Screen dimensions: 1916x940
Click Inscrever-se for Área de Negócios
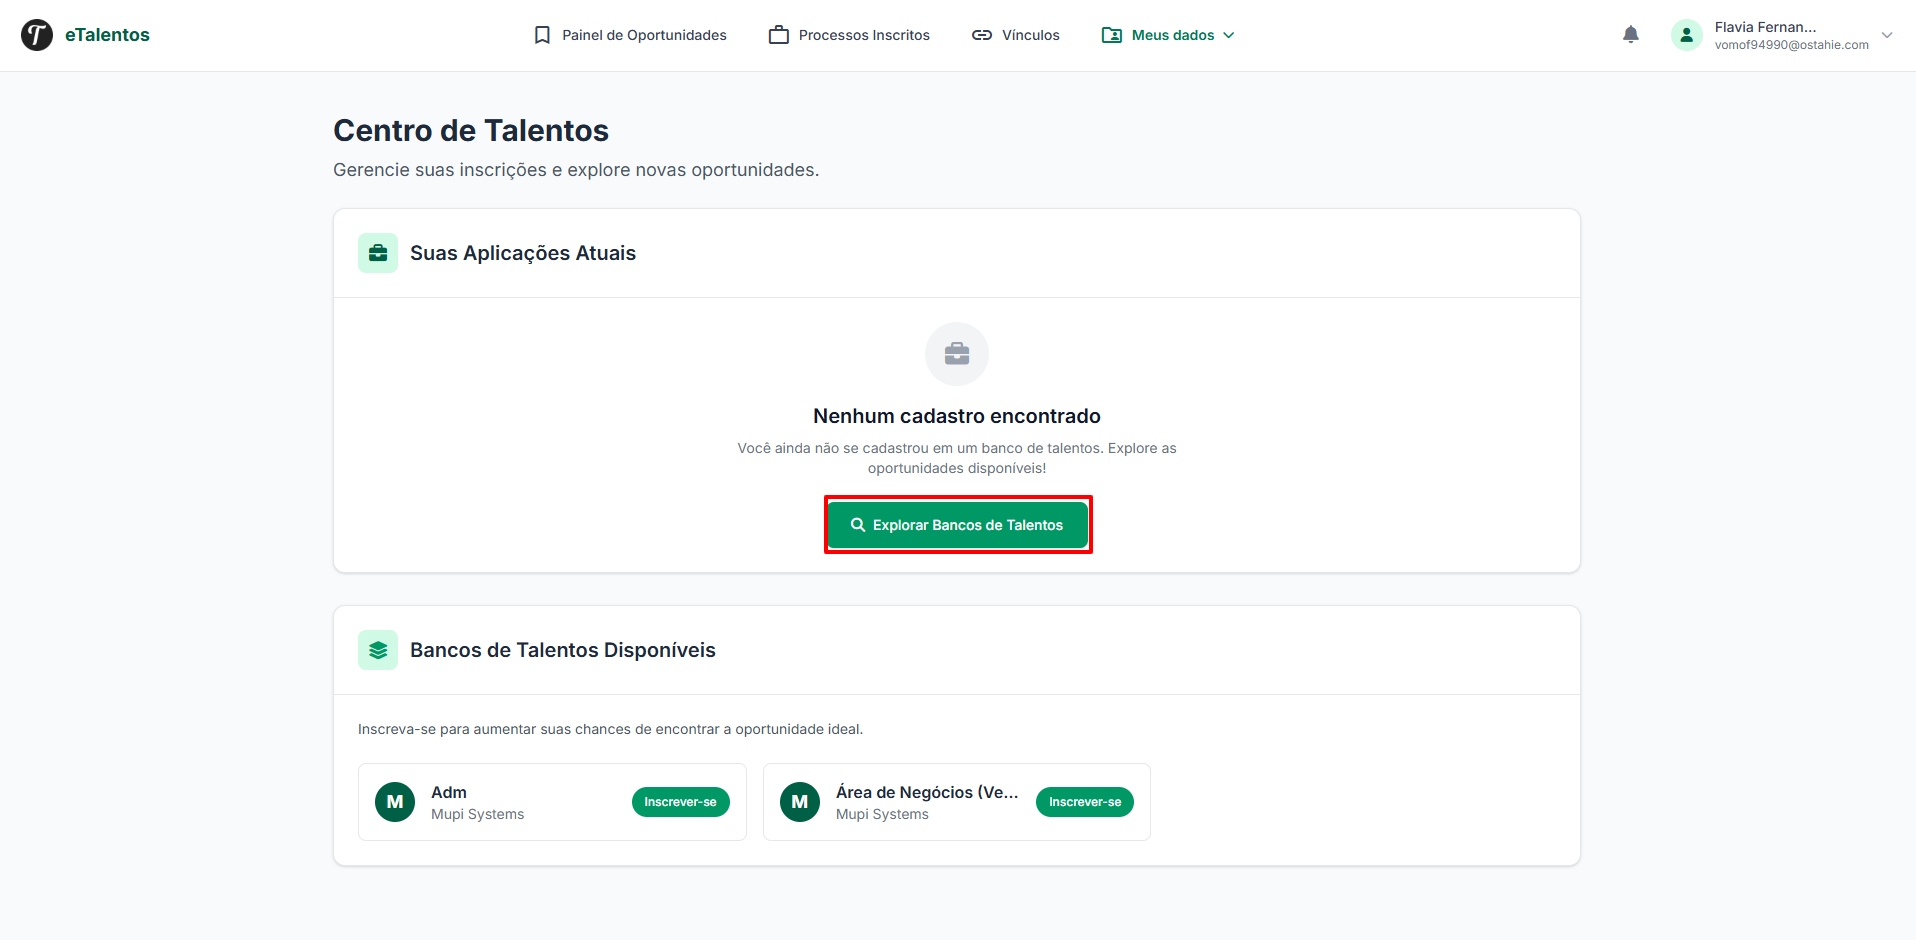click(1084, 801)
